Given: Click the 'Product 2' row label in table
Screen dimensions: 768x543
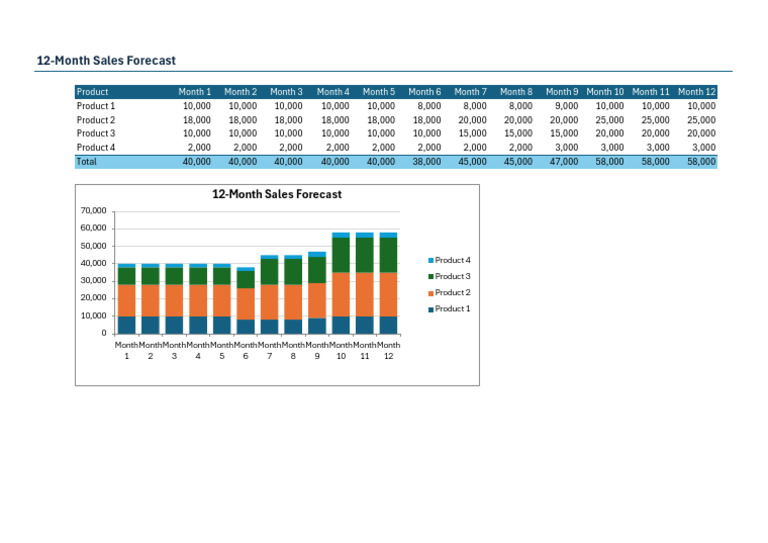Looking at the screenshot, I should click(x=96, y=120).
